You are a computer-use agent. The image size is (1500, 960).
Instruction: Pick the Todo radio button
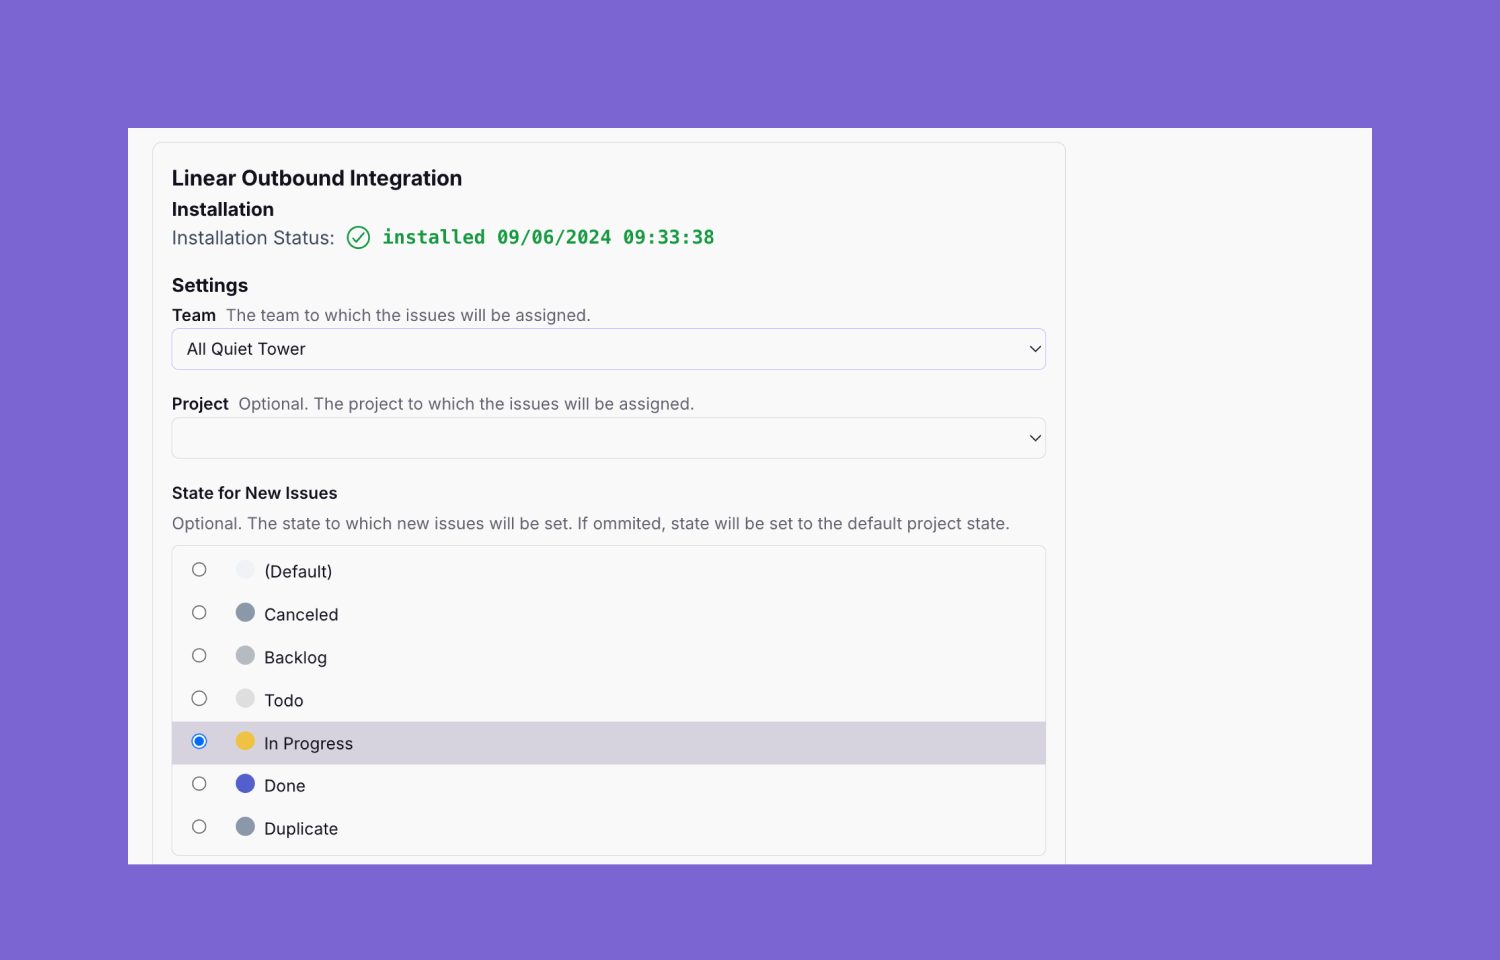pyautogui.click(x=199, y=699)
